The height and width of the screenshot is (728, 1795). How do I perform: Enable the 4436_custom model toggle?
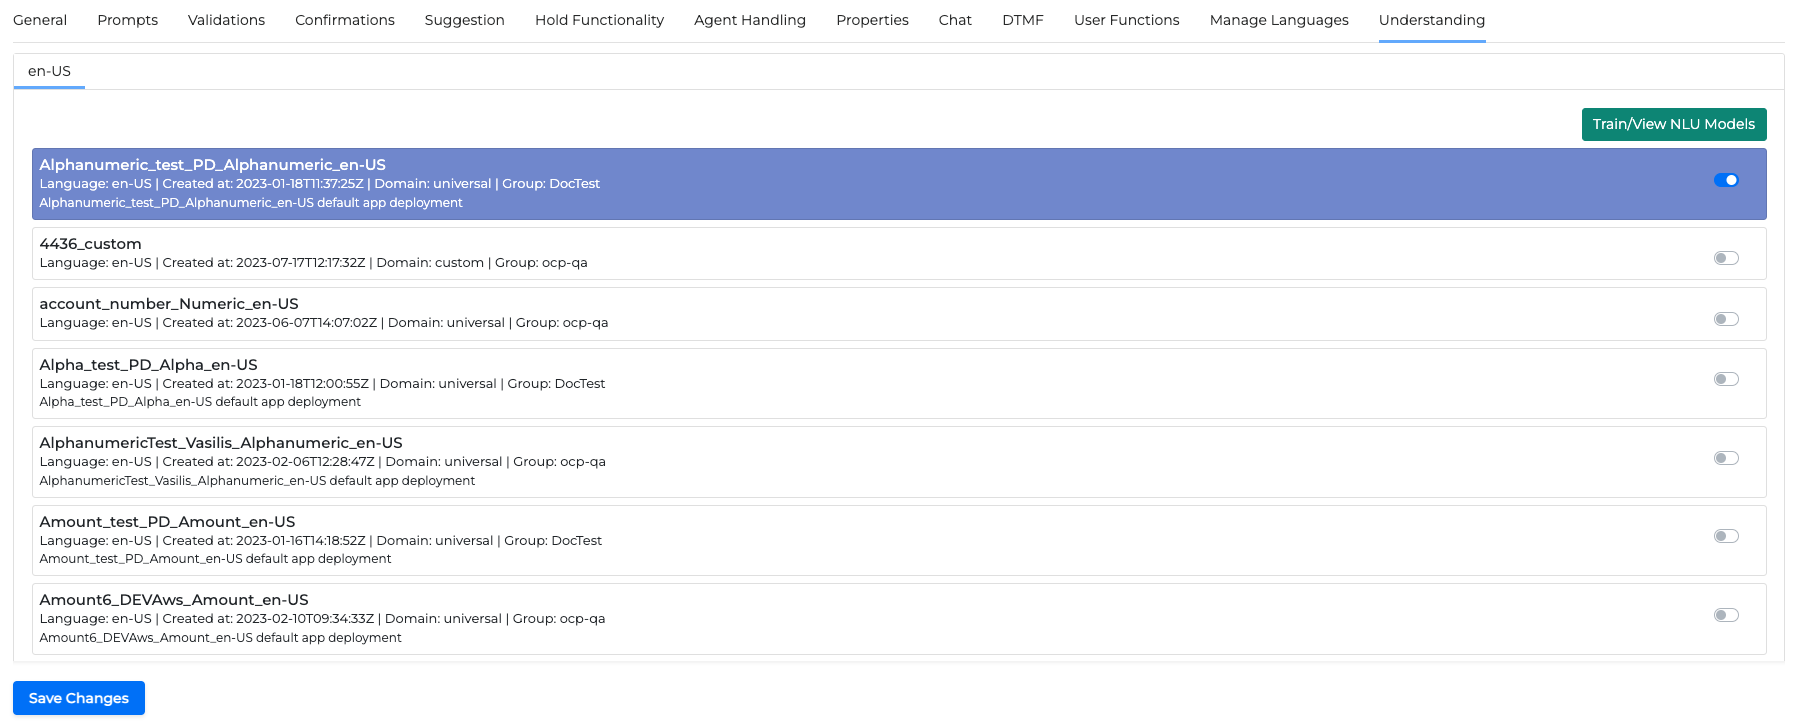tap(1726, 258)
